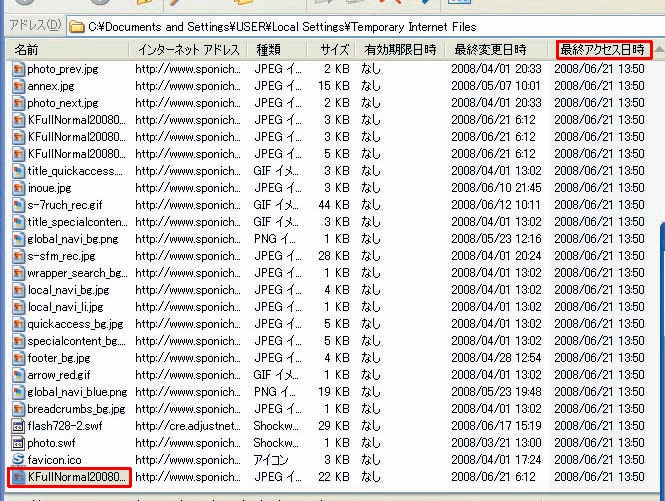Click the アイコン type cell
The width and height of the screenshot is (665, 501).
coord(271,459)
